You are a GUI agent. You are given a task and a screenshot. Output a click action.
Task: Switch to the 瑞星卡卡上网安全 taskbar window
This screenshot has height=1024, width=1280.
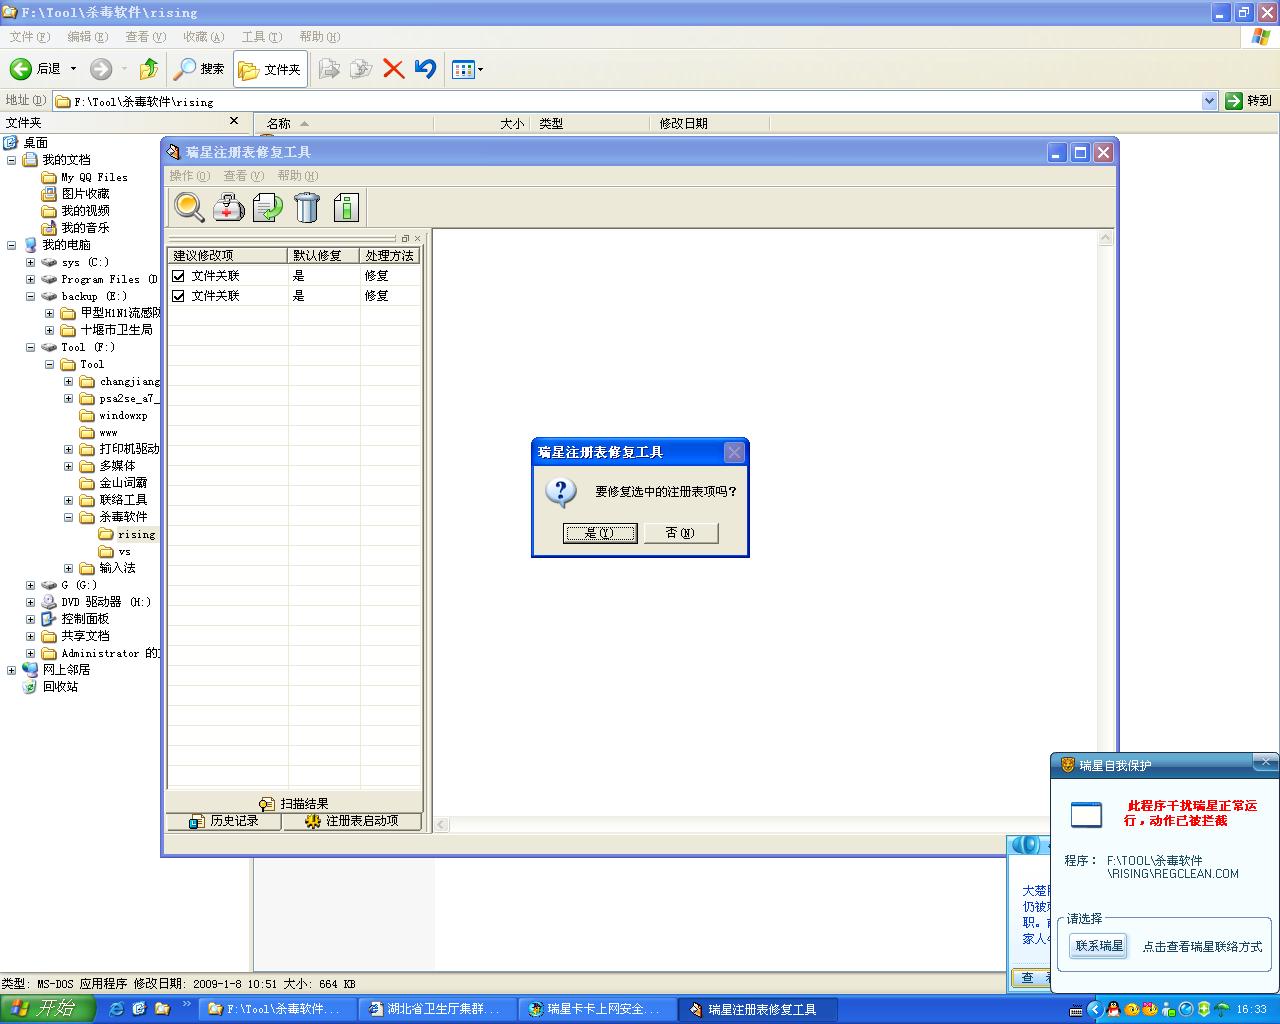(597, 1009)
